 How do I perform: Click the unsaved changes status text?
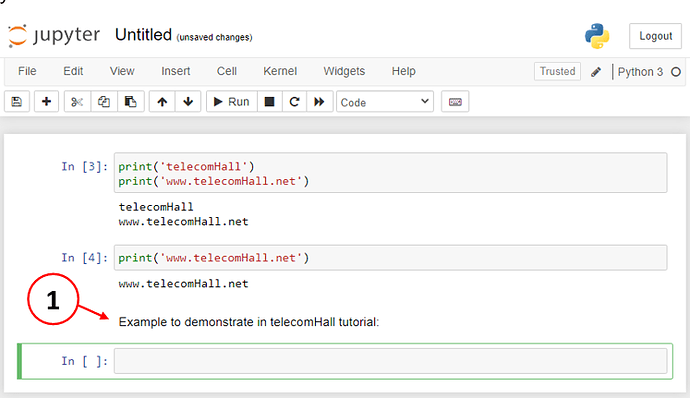(214, 37)
